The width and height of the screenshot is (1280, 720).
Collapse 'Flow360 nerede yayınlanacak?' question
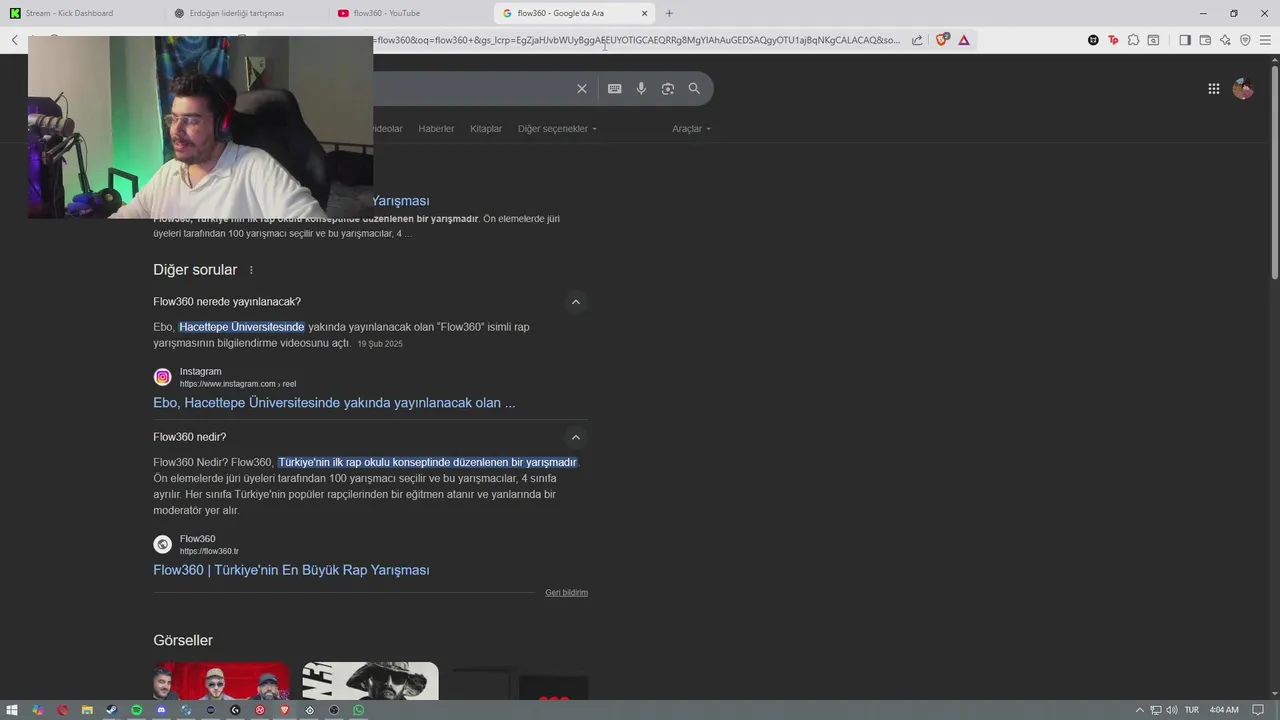[x=575, y=302]
